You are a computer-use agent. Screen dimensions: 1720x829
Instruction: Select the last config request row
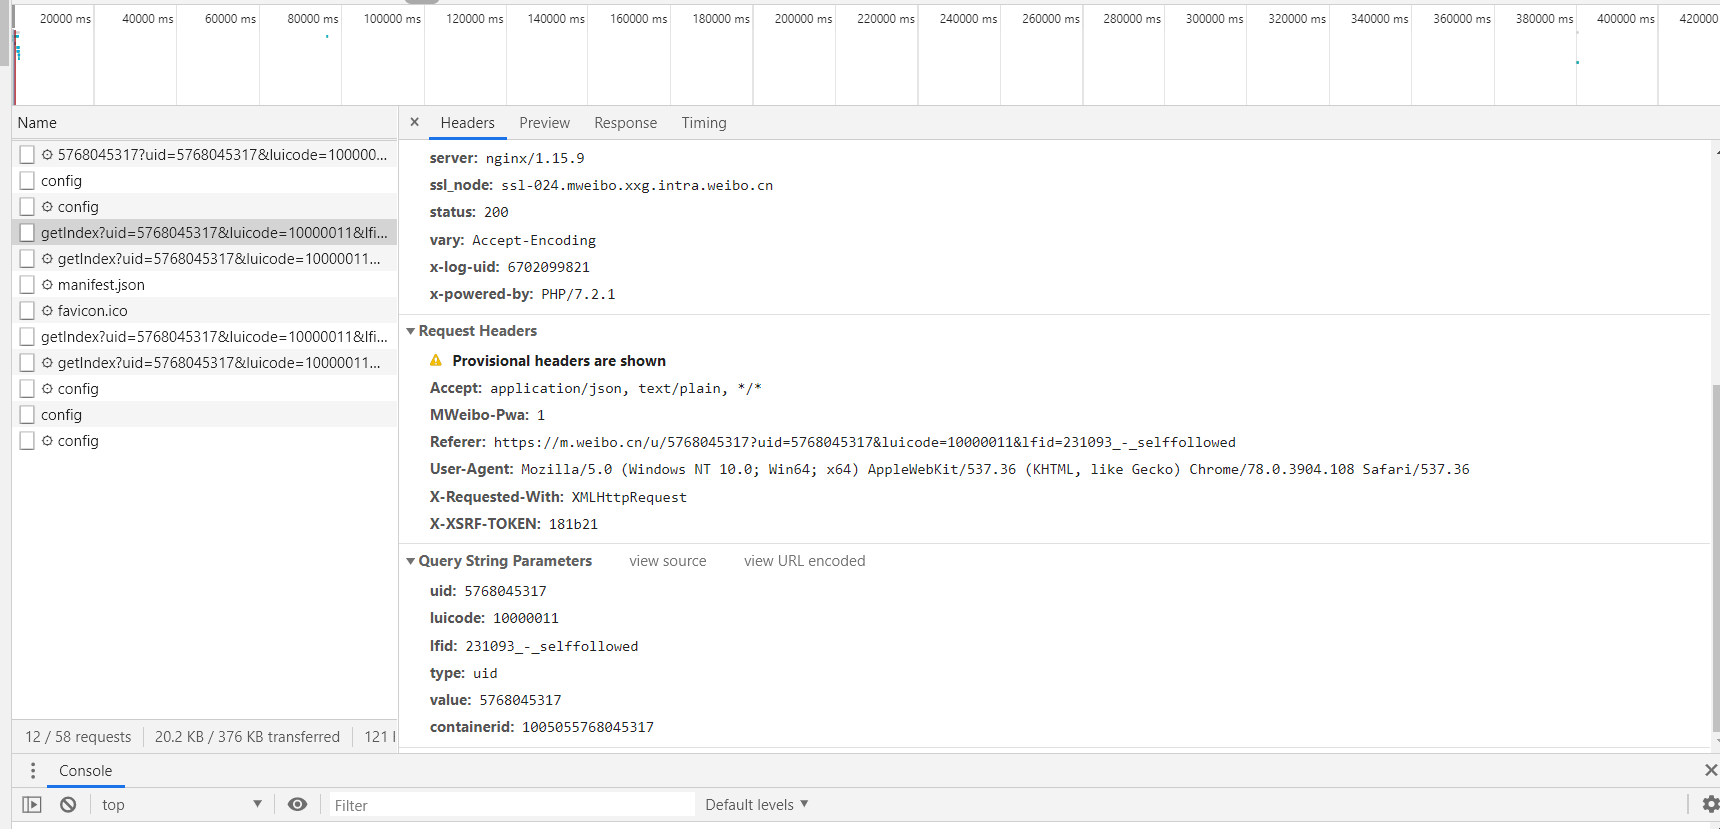coord(204,441)
